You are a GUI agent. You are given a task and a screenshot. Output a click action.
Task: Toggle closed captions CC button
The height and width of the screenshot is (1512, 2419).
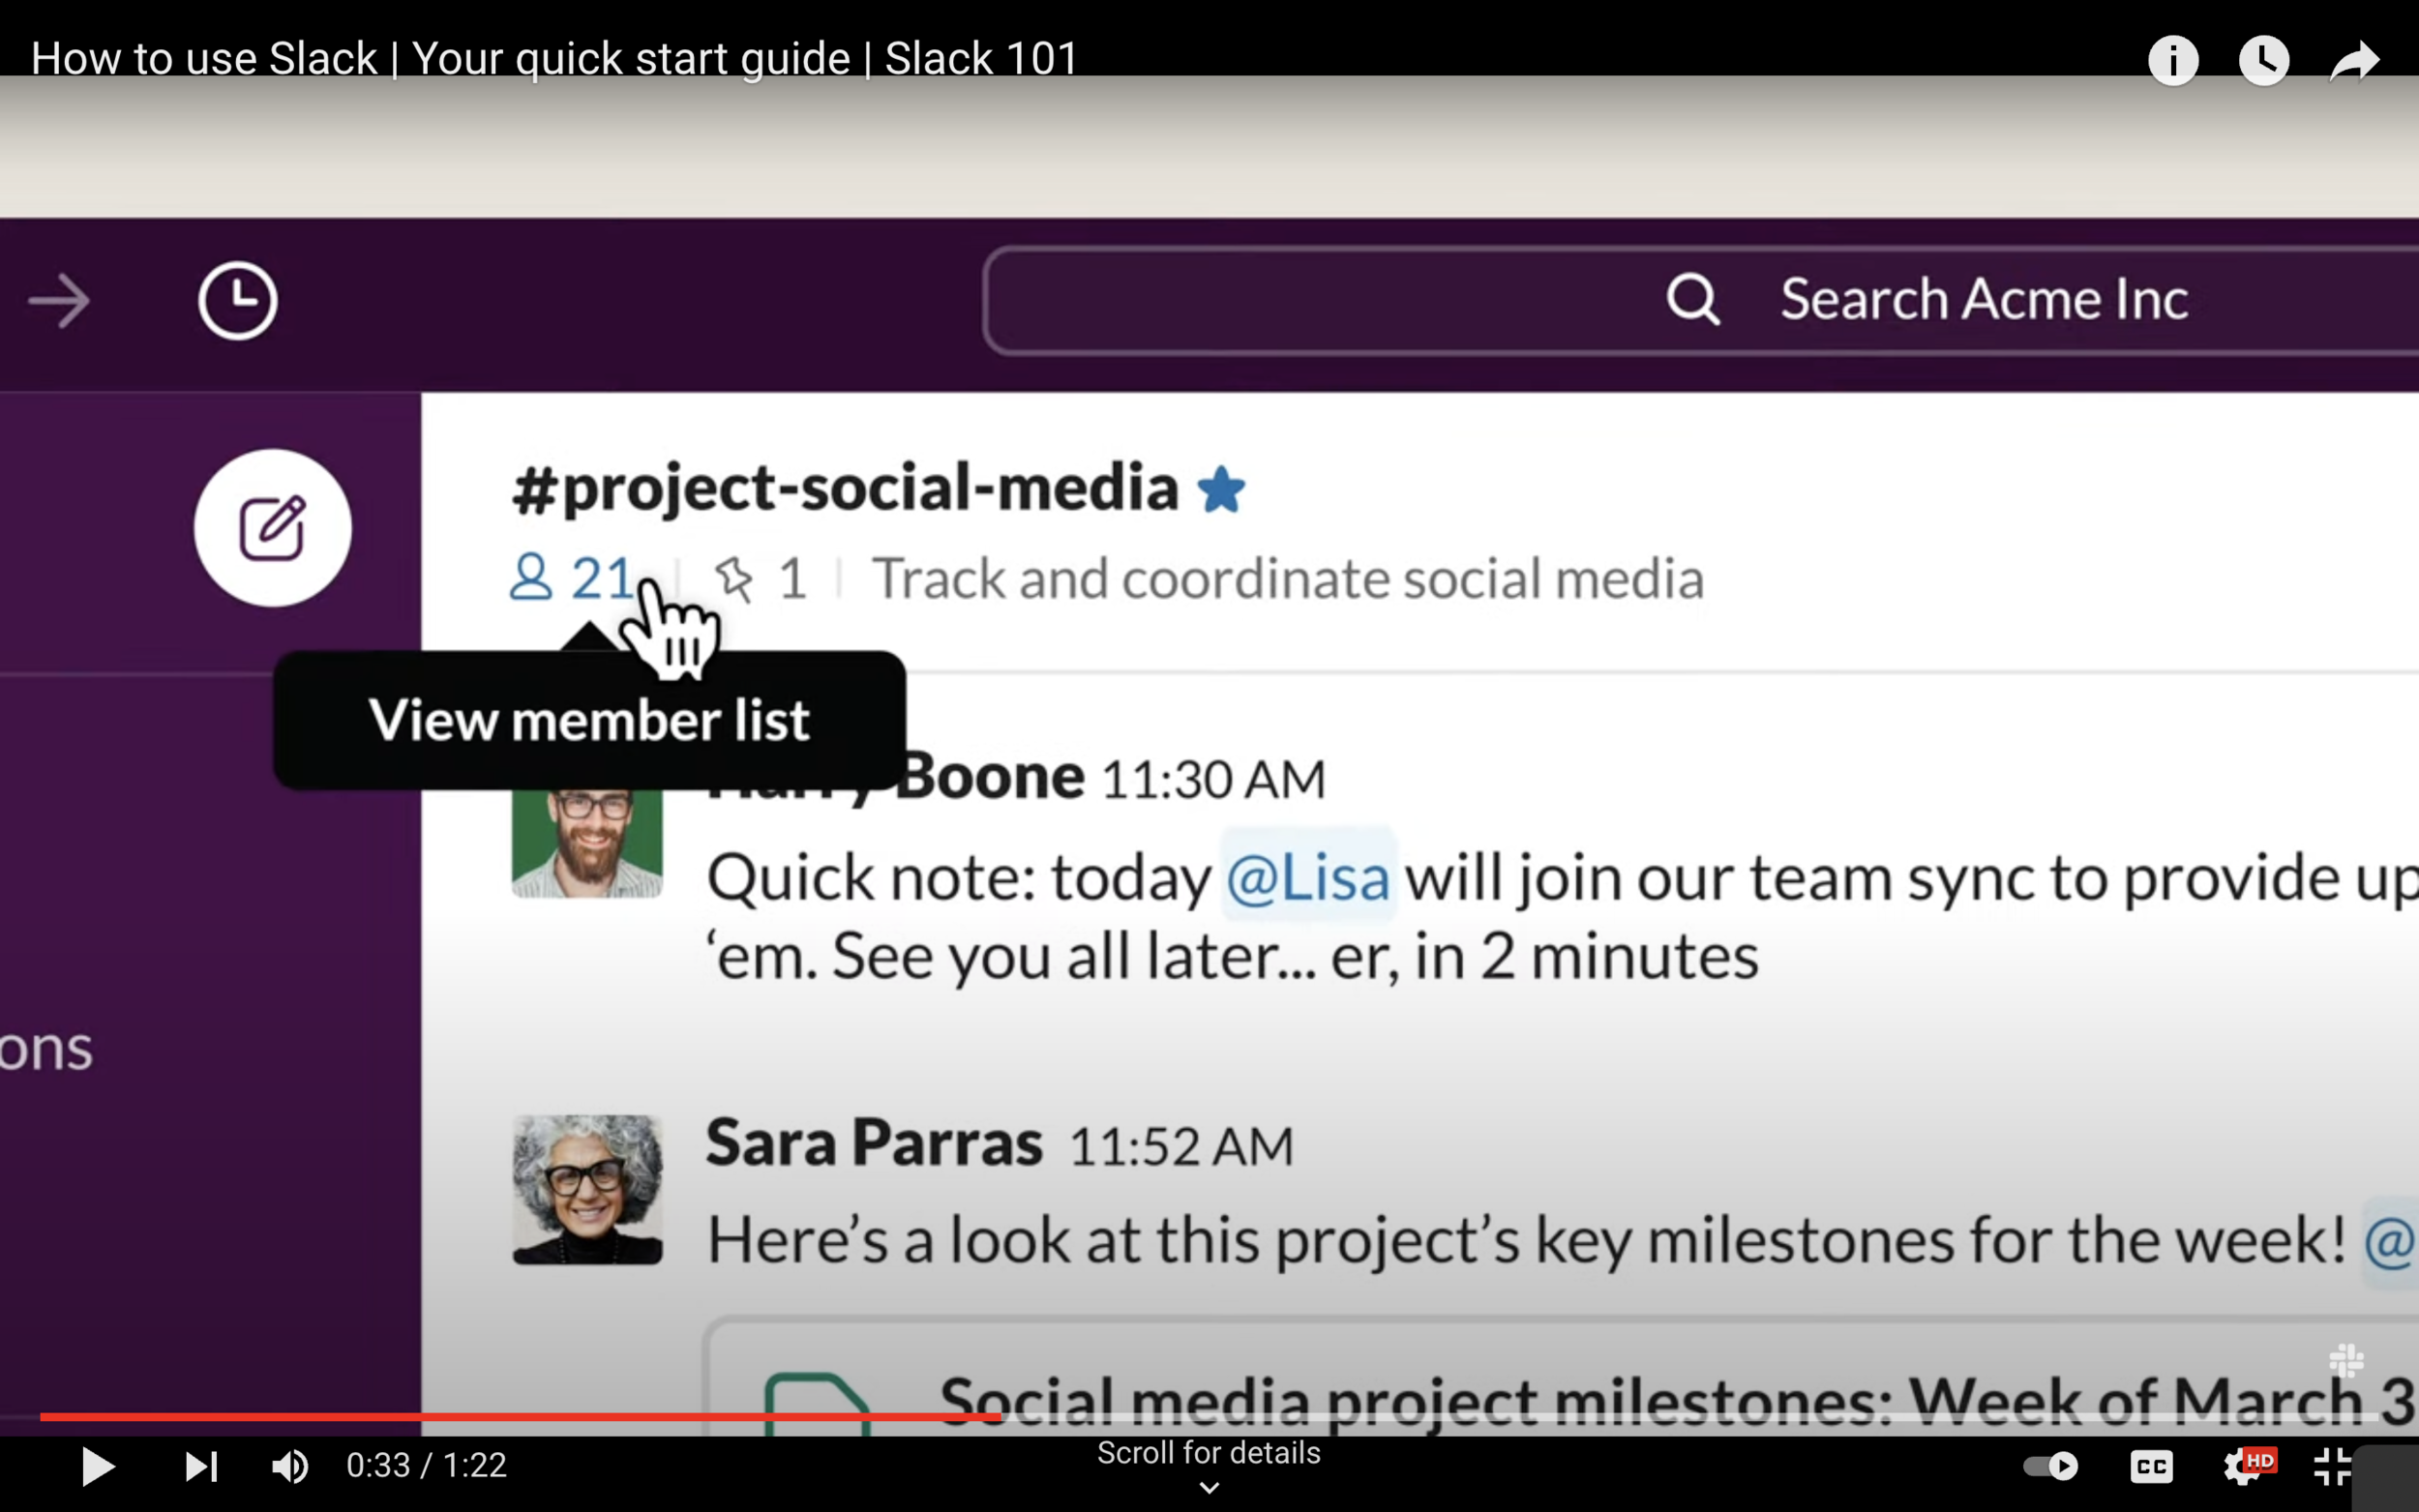(2151, 1466)
